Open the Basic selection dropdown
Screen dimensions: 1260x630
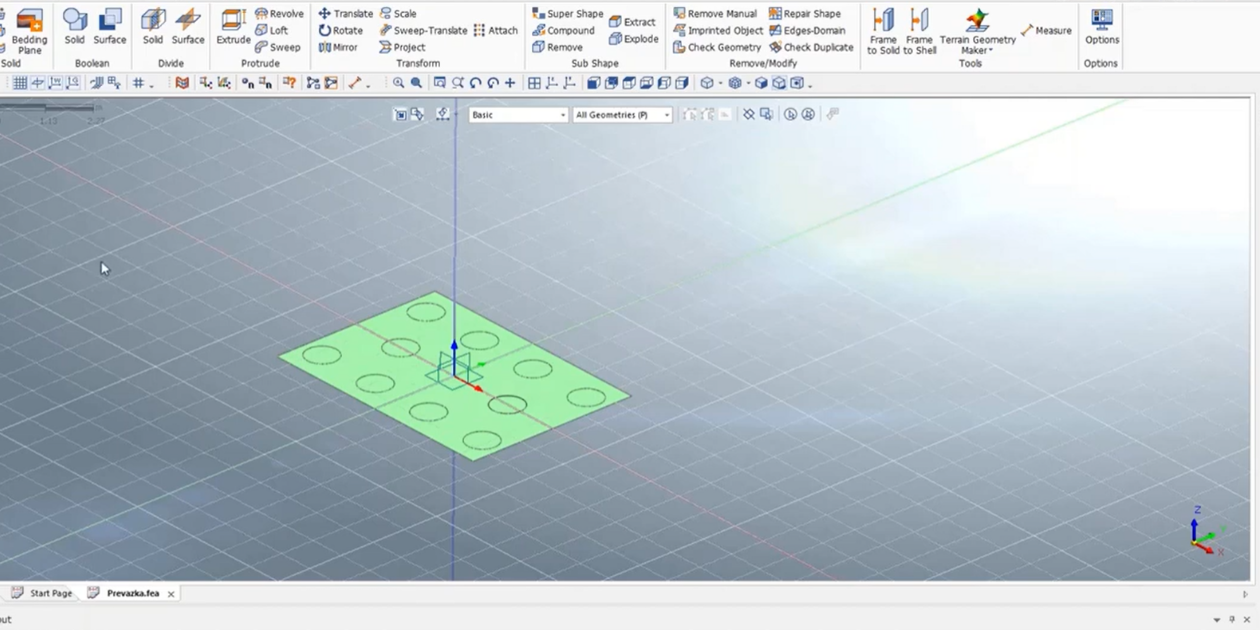click(x=518, y=115)
